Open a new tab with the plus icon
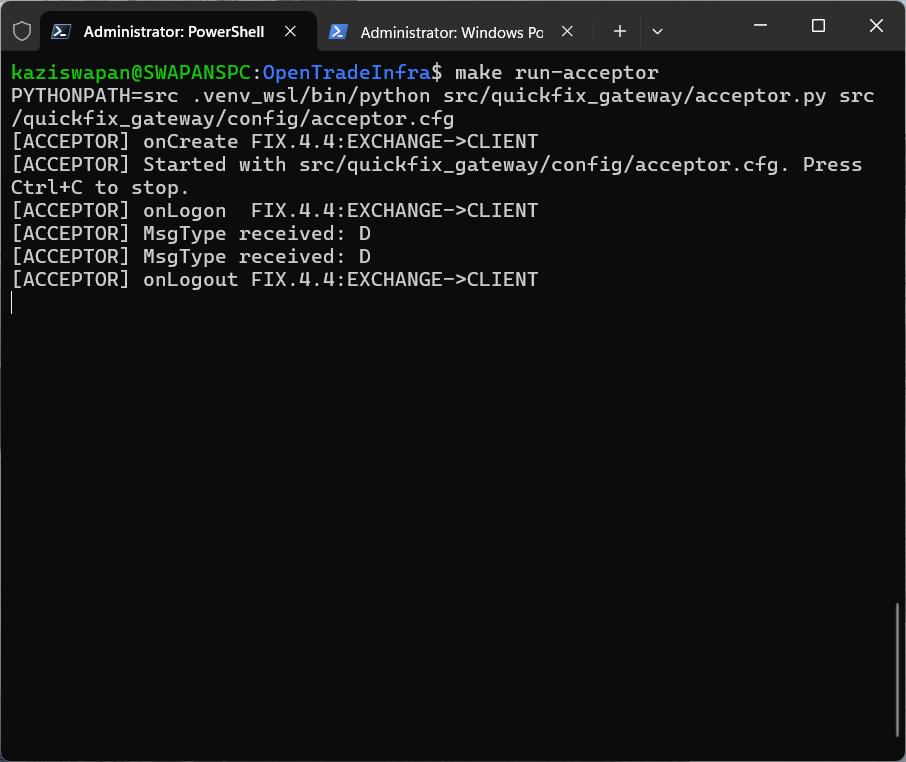906x762 pixels. tap(619, 31)
